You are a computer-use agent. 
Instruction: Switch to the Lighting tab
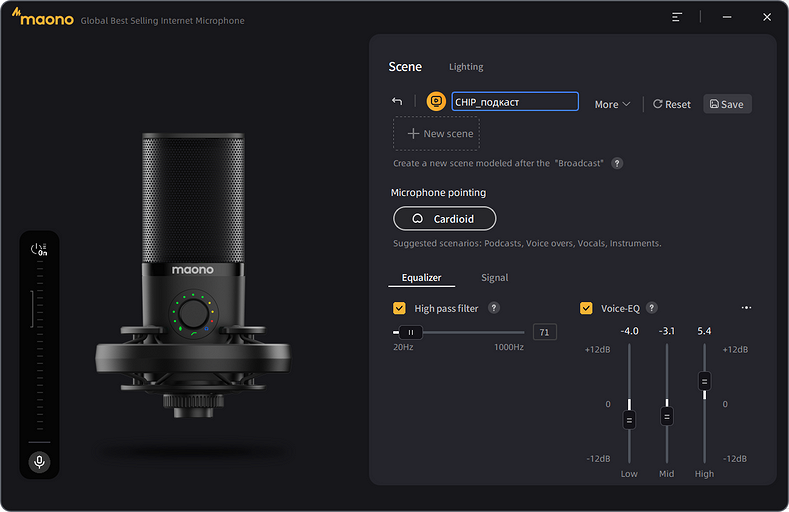point(466,67)
